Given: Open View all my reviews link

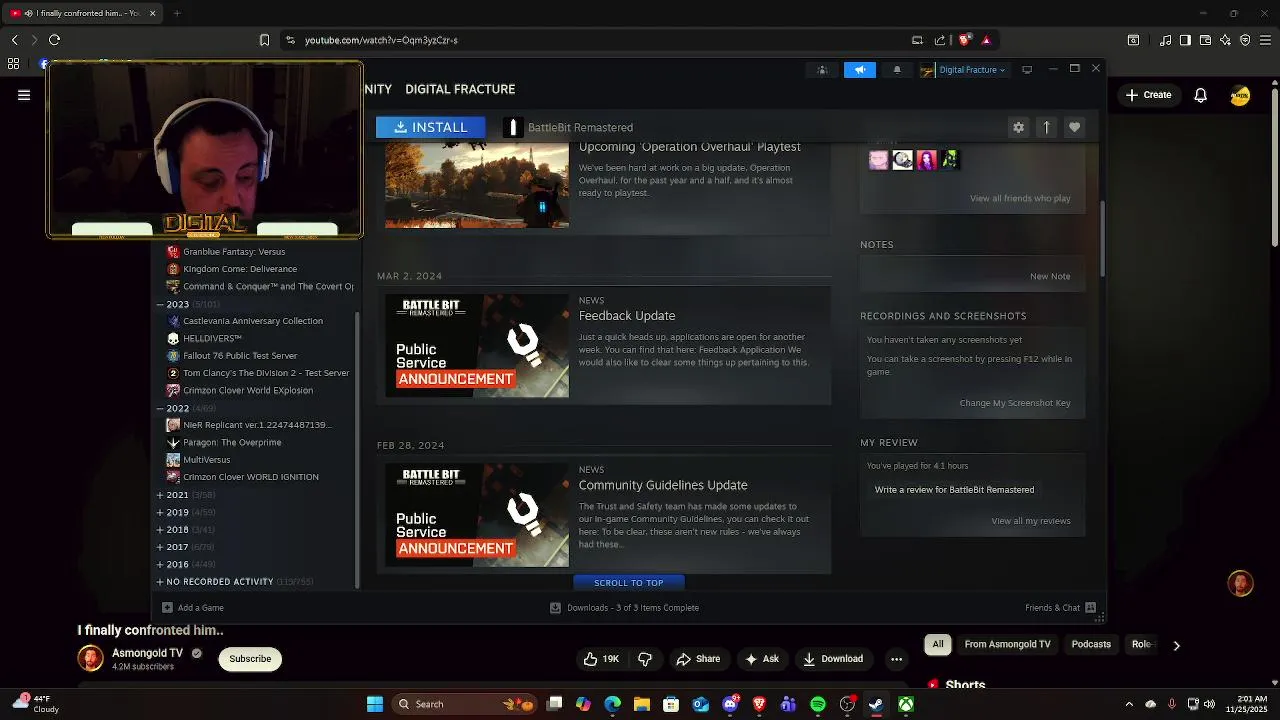Looking at the screenshot, I should (x=1031, y=521).
